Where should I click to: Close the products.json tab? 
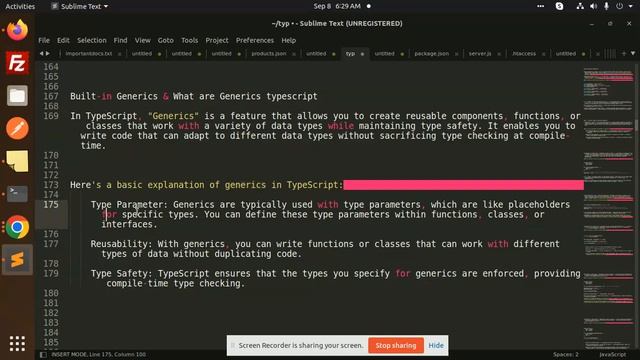click(x=294, y=54)
